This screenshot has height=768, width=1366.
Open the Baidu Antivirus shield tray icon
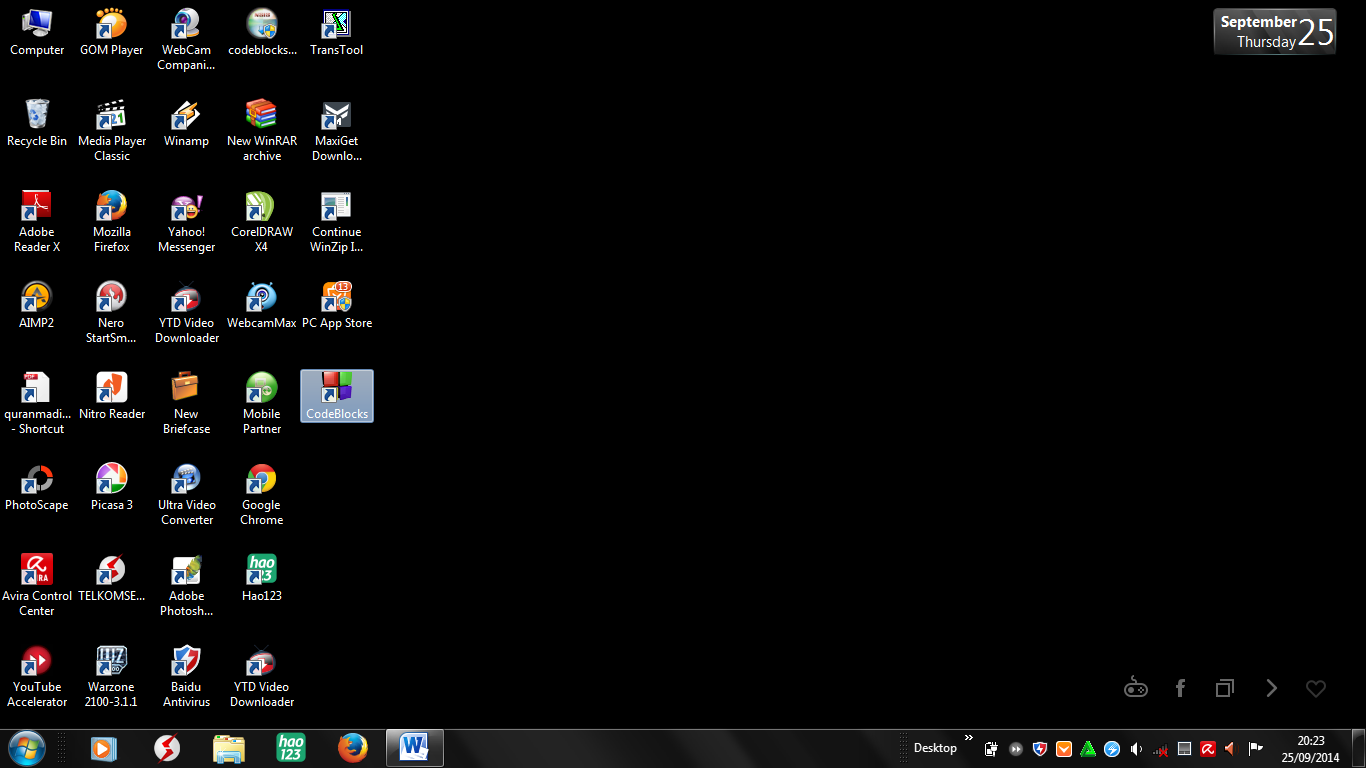(x=1040, y=748)
